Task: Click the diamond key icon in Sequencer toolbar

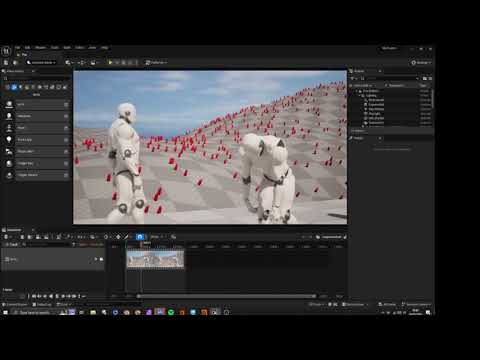Action: point(118,237)
